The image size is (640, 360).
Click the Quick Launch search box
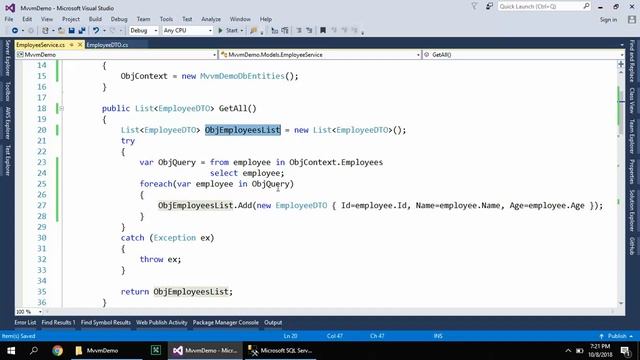[x=544, y=7]
